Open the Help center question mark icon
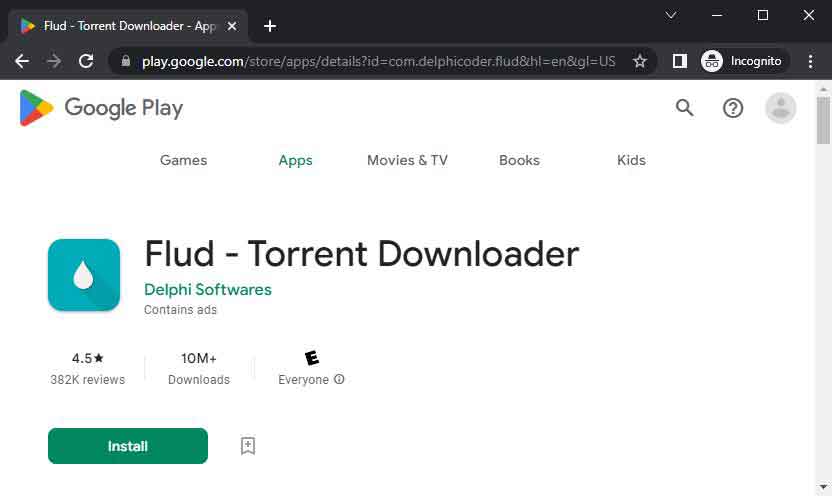Viewport: 832px width, 496px height. [x=733, y=108]
